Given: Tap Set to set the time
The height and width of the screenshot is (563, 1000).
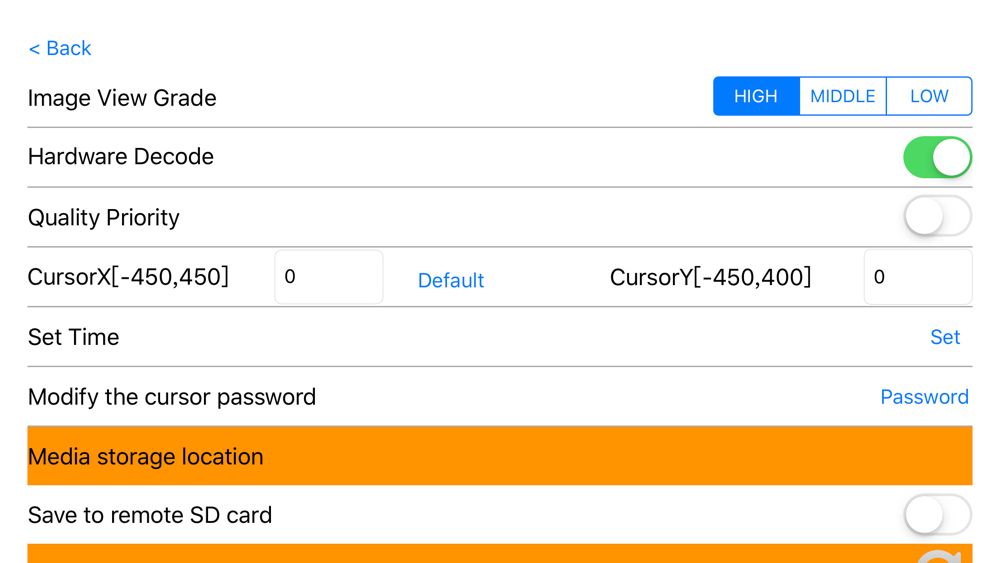Looking at the screenshot, I should click(x=945, y=337).
